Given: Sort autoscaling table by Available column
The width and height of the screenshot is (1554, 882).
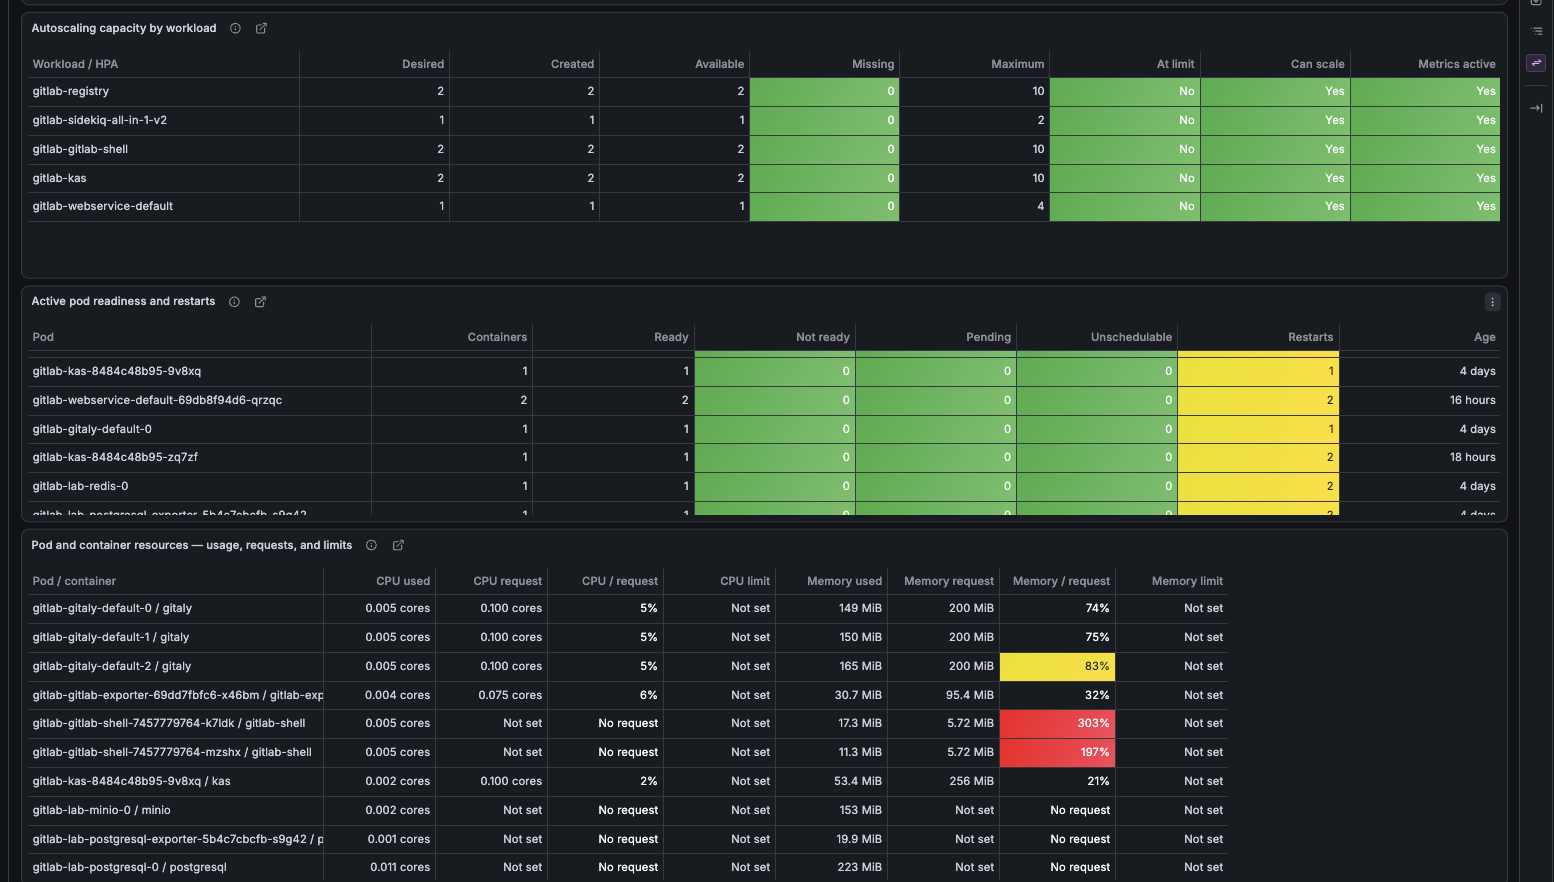Looking at the screenshot, I should [x=720, y=64].
